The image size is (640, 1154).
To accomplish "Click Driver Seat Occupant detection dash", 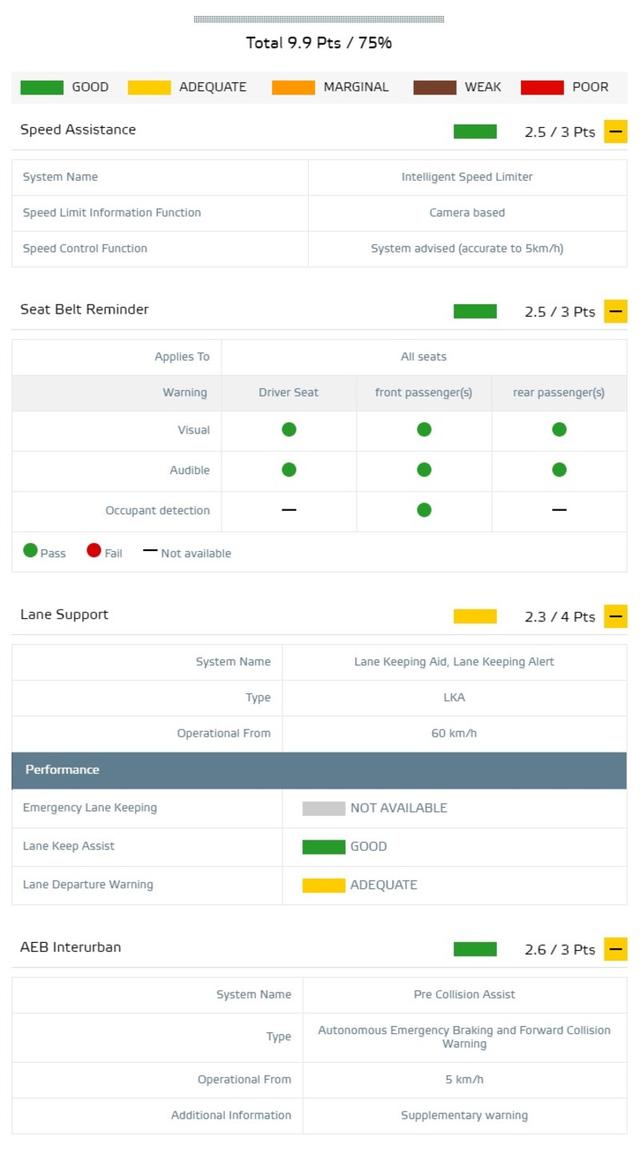I will coord(289,509).
